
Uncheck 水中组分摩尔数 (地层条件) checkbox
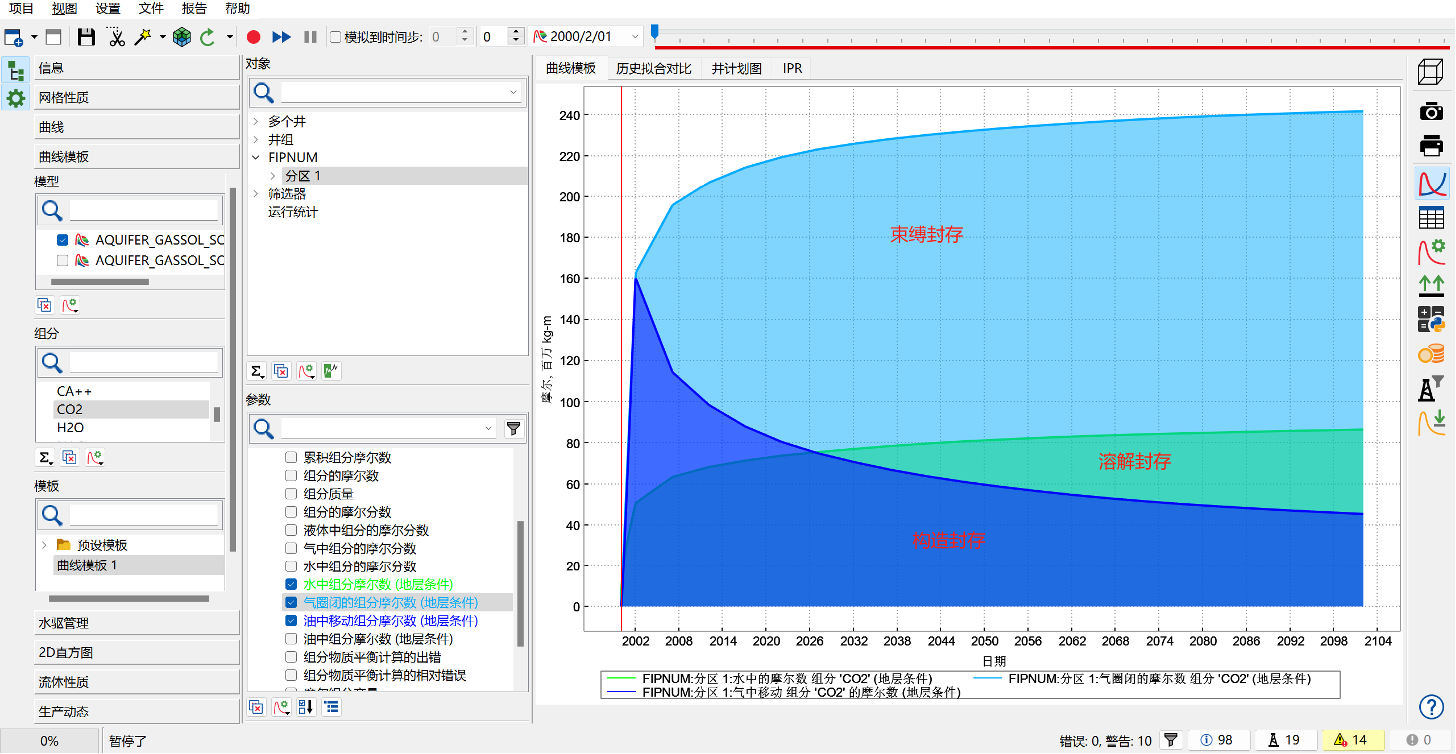click(x=291, y=584)
